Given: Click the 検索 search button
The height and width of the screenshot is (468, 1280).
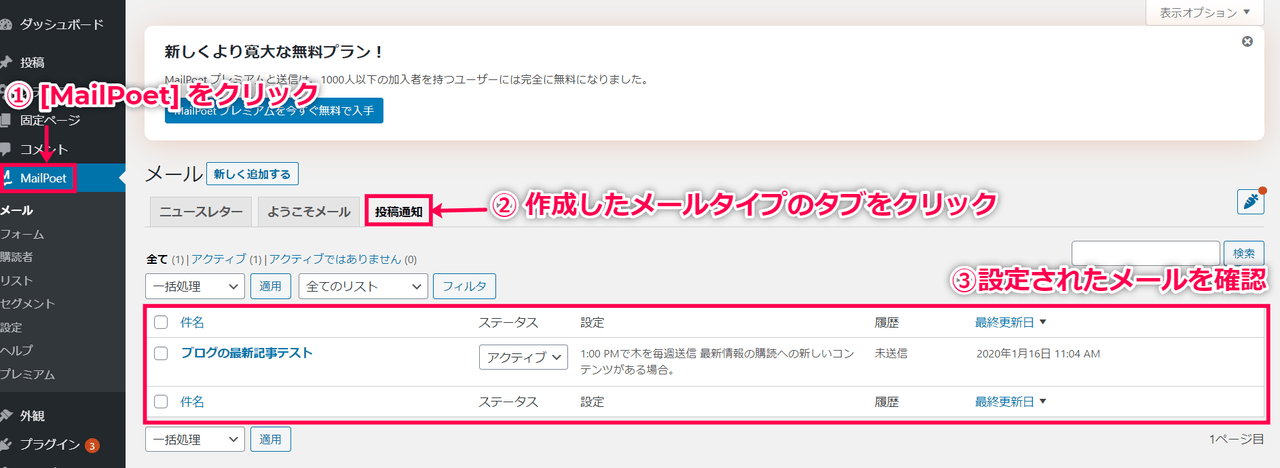Looking at the screenshot, I should tap(1246, 253).
